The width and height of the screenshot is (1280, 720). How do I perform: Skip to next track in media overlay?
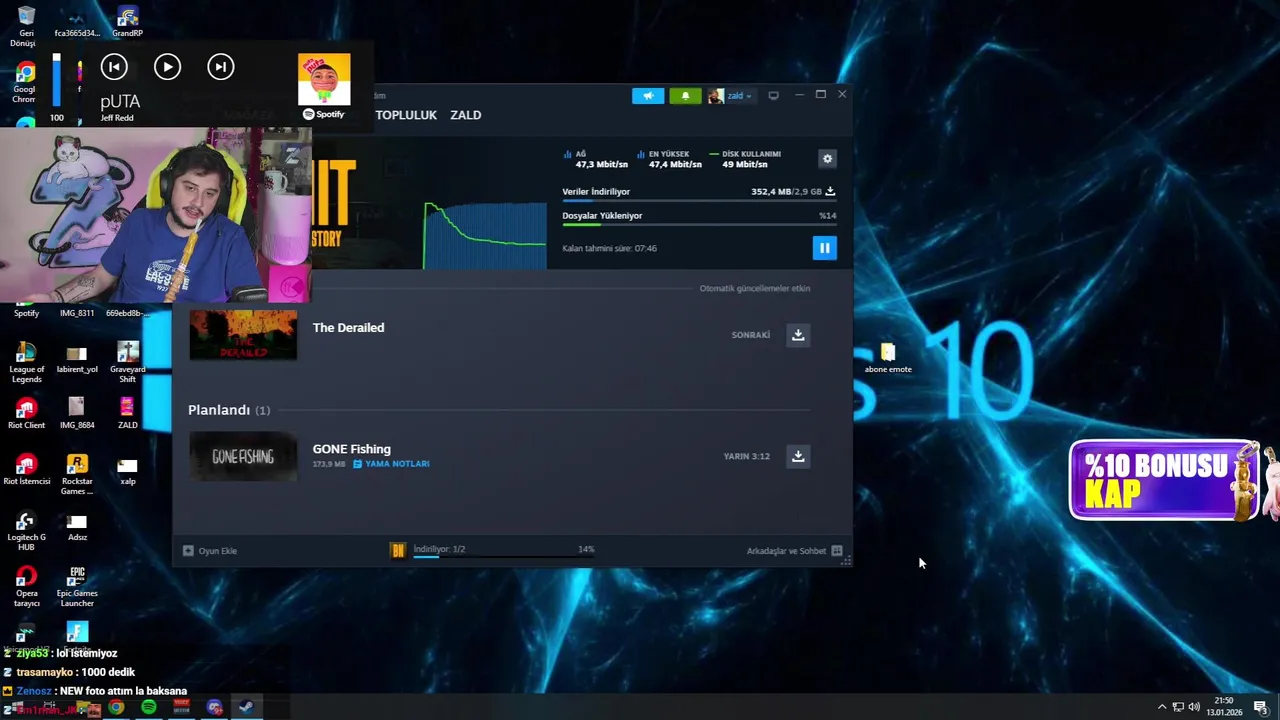(x=221, y=67)
